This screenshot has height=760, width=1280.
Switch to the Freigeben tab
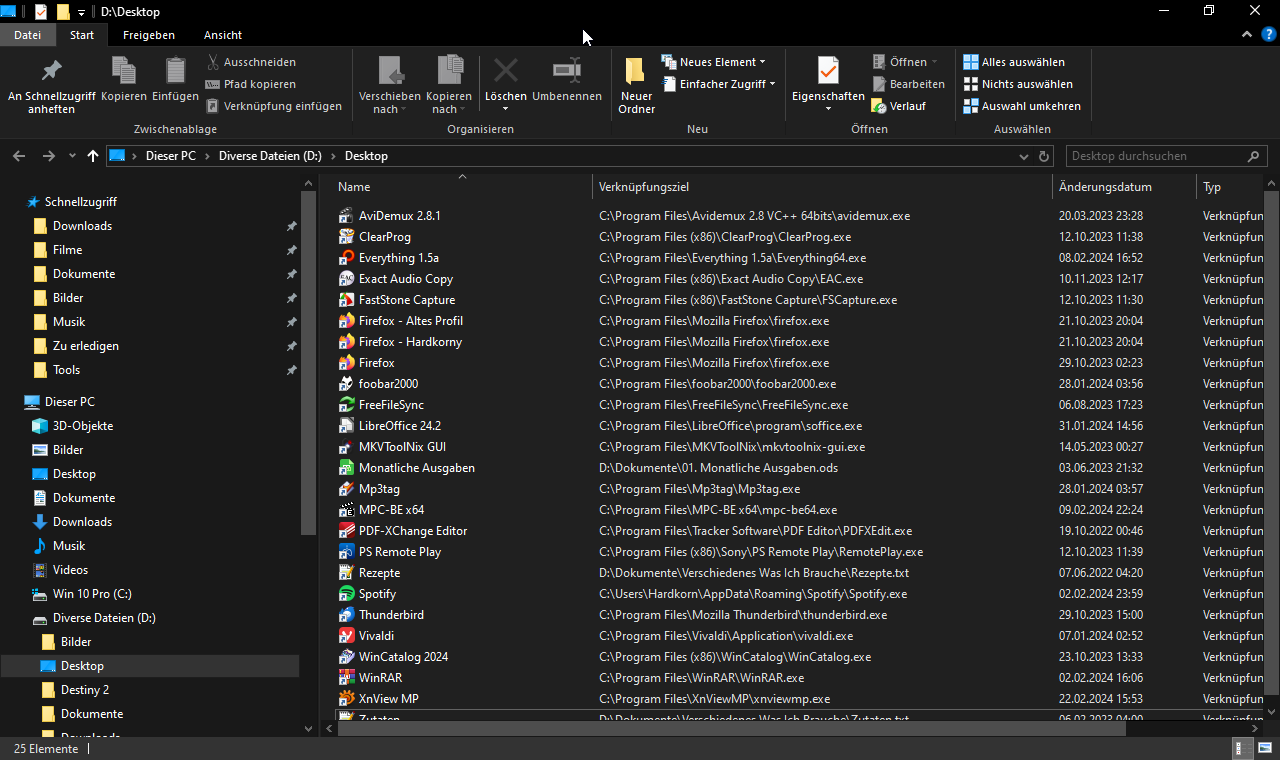tap(149, 35)
